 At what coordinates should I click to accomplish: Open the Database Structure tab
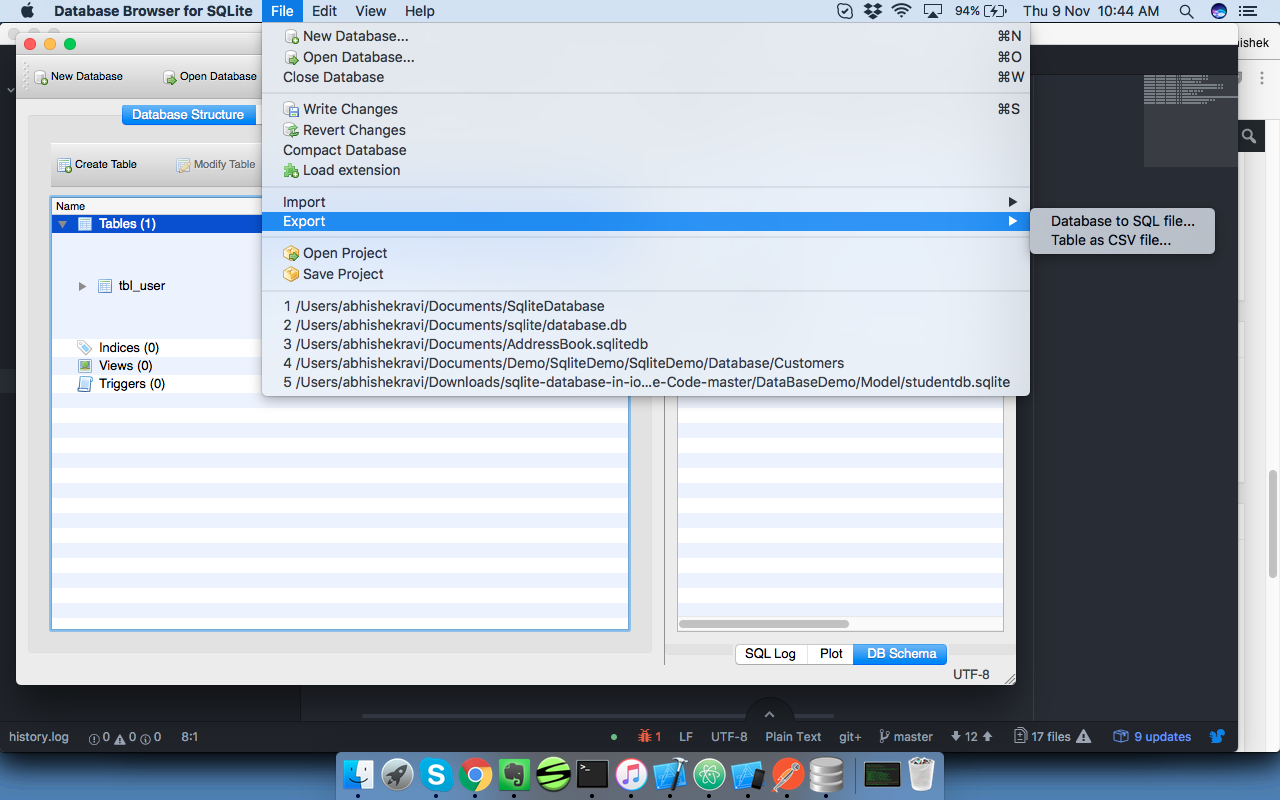coord(188,115)
